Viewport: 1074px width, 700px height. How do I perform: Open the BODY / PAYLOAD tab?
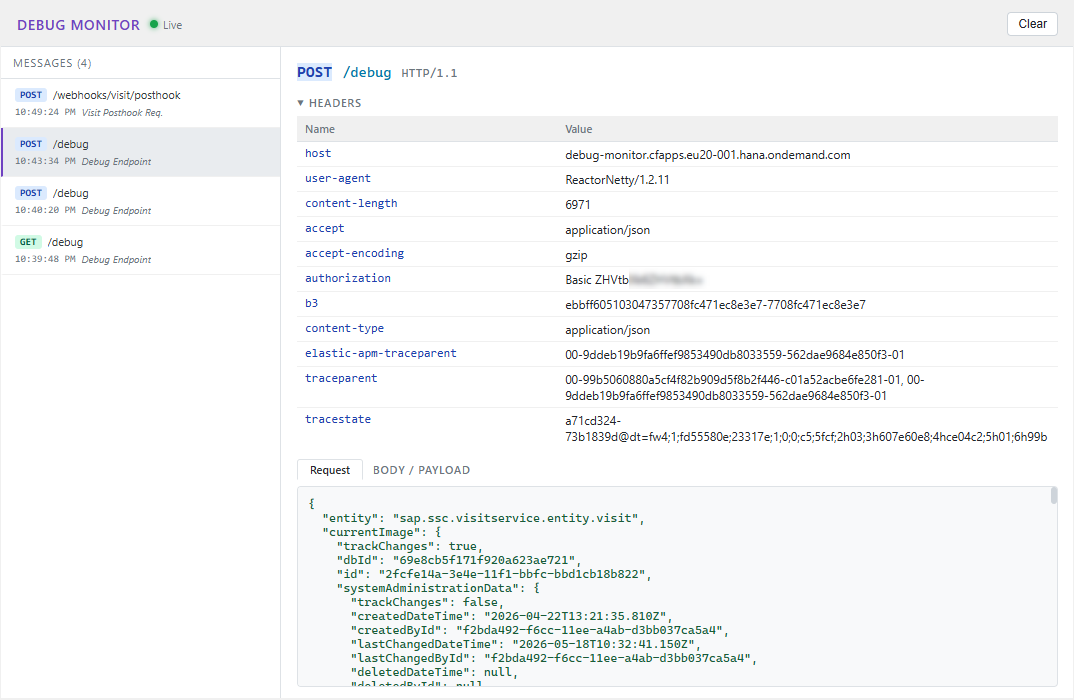coord(421,470)
